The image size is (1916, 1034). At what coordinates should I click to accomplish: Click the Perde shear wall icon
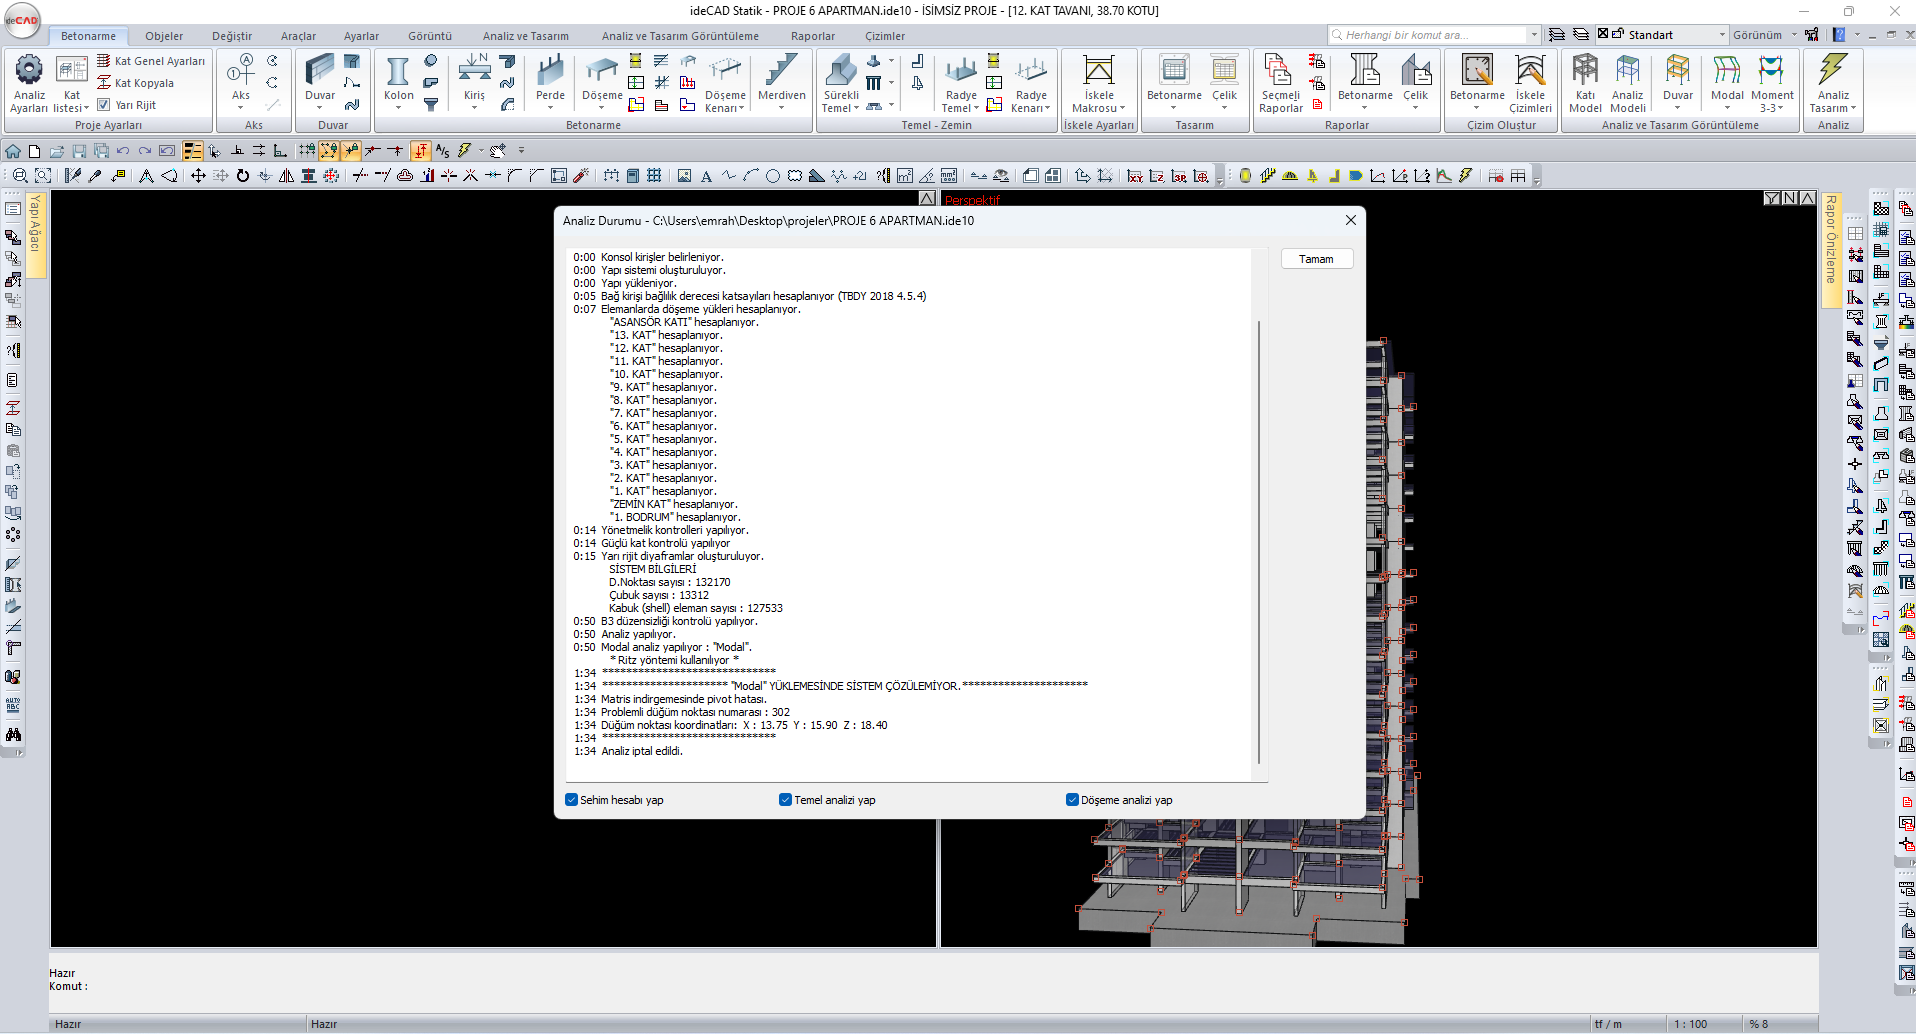click(x=550, y=72)
